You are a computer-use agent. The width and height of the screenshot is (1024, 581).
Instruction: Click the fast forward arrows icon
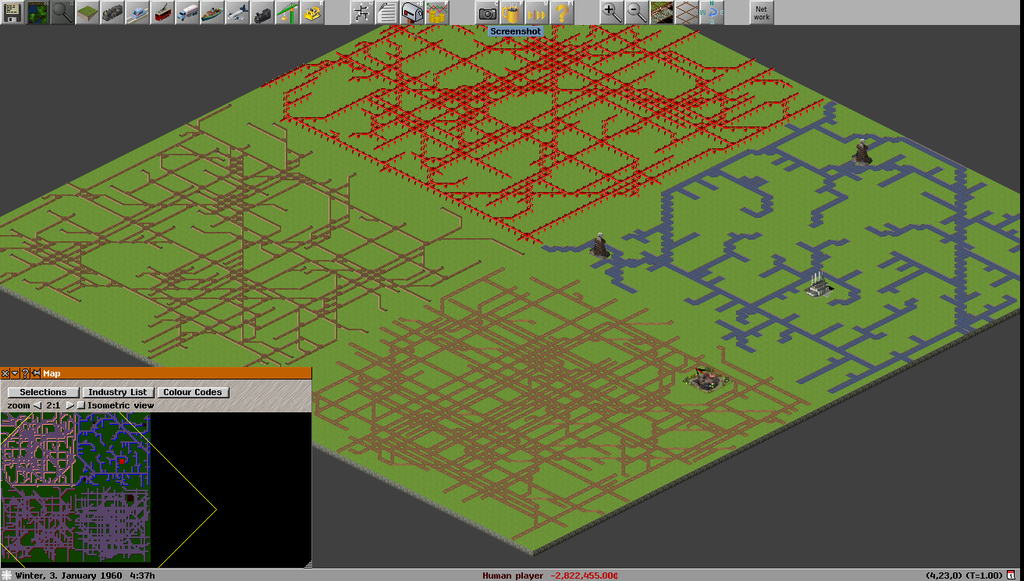537,12
